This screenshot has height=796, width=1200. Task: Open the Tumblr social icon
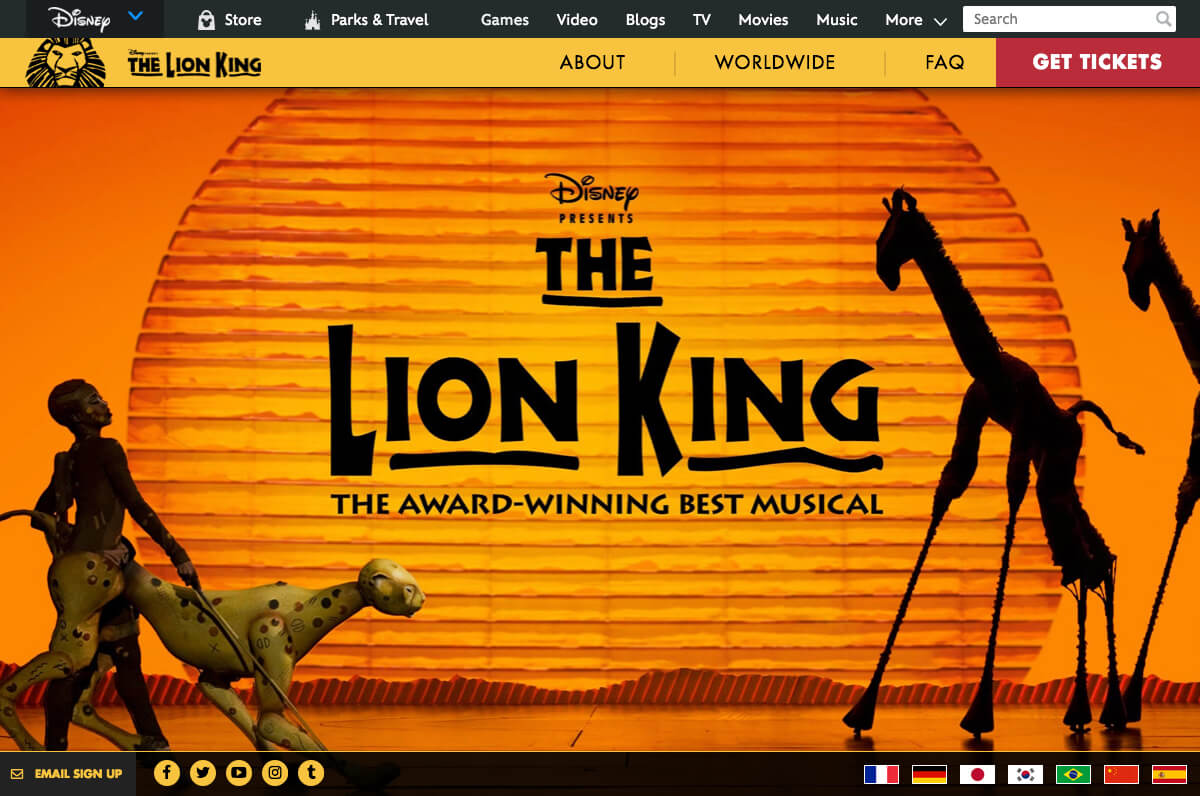311,772
